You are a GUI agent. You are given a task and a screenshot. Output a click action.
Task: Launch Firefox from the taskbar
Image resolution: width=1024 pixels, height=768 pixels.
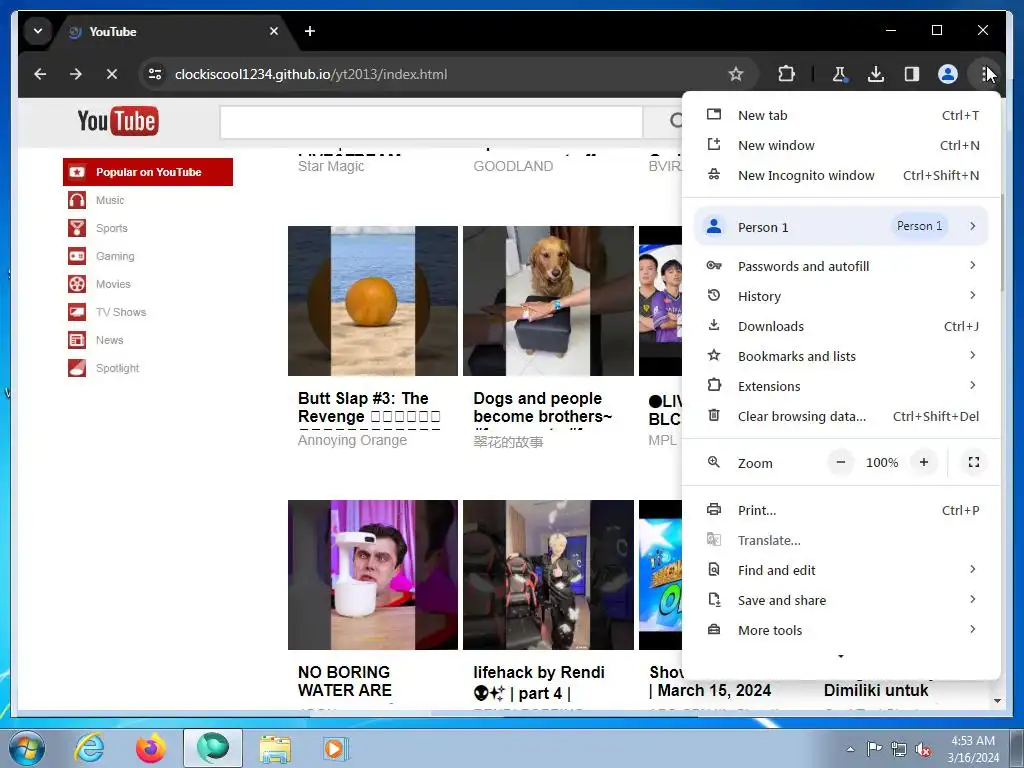(151, 748)
